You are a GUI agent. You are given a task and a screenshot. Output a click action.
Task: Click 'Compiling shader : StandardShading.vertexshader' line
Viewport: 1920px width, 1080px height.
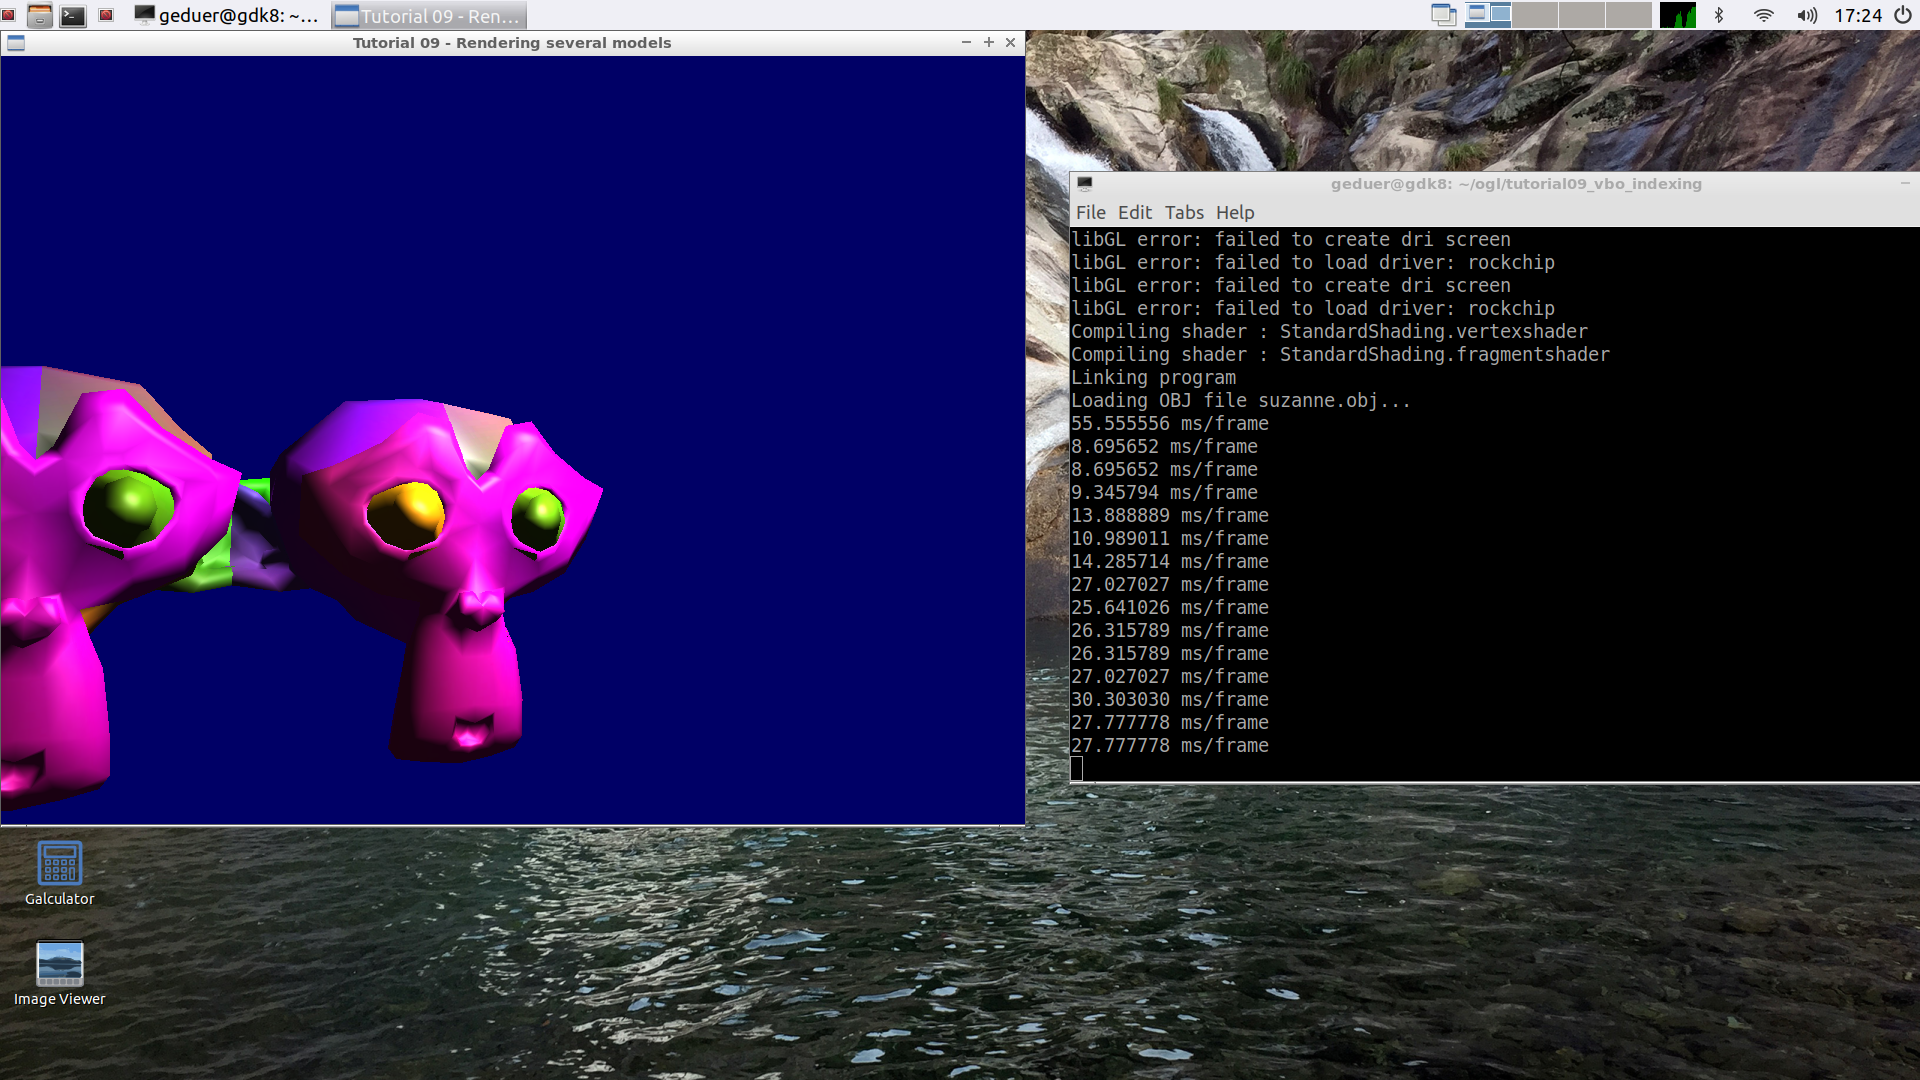[1329, 332]
